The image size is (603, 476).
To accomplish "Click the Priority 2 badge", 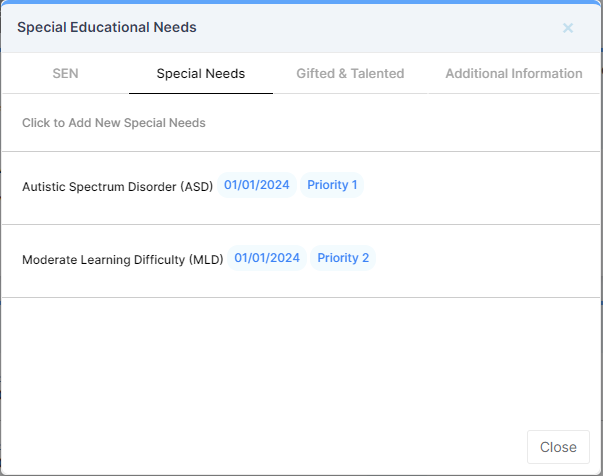I will tap(343, 258).
